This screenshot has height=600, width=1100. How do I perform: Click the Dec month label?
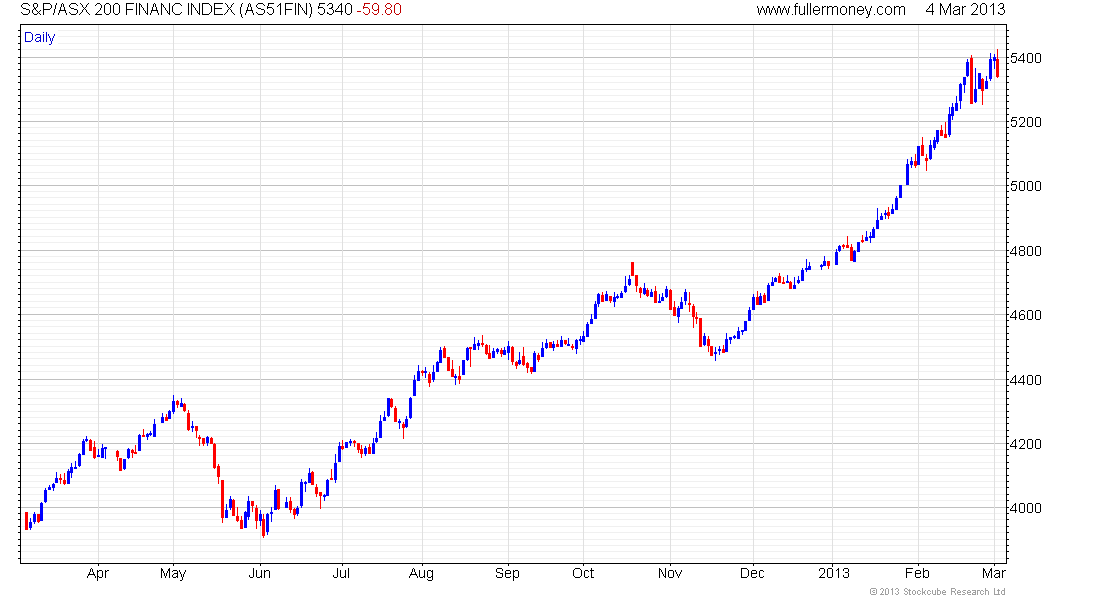pos(752,573)
